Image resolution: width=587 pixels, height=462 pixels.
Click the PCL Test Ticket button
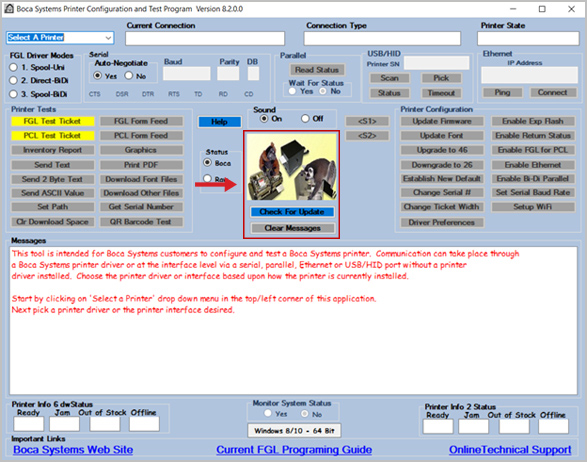[x=52, y=136]
